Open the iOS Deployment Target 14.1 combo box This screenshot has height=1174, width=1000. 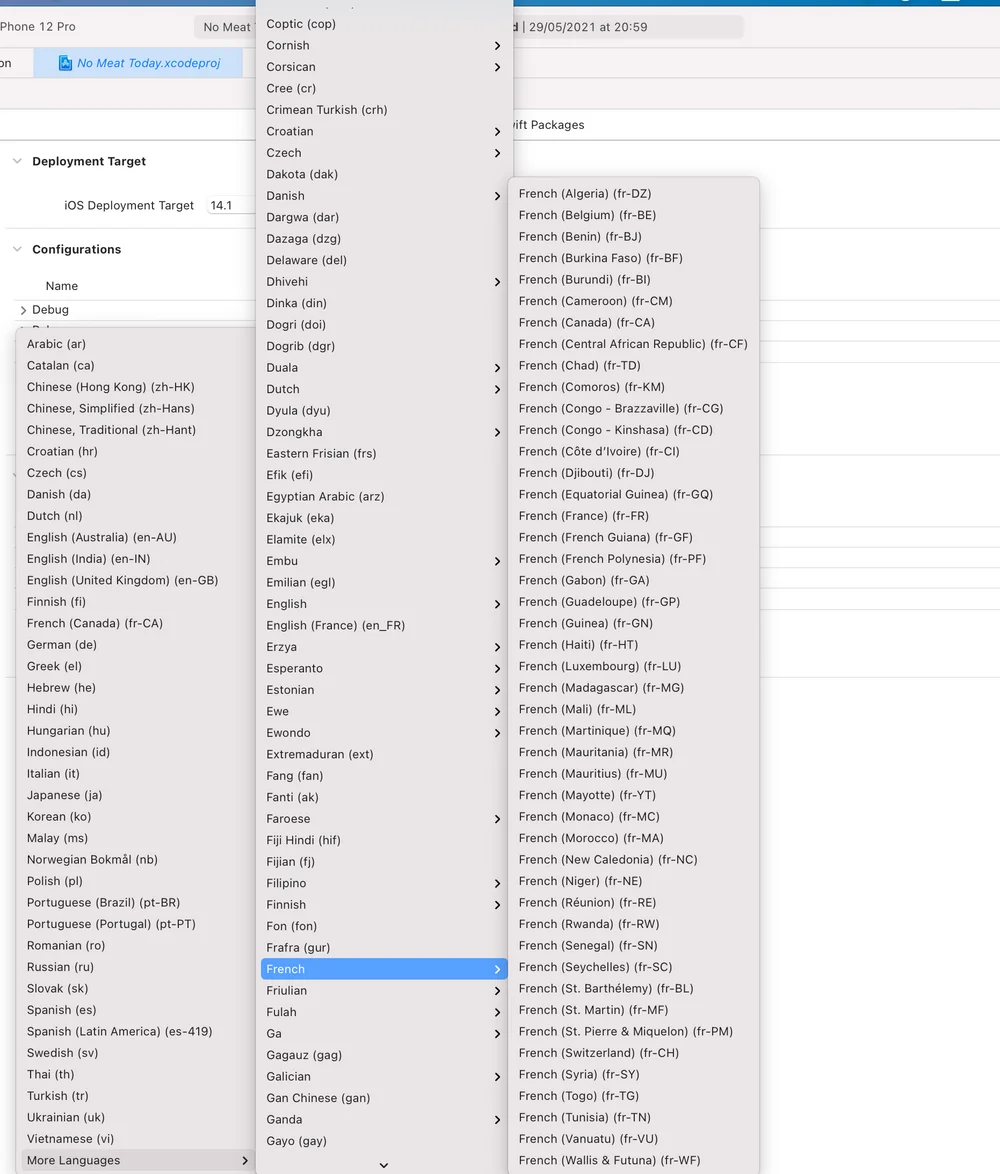230,205
